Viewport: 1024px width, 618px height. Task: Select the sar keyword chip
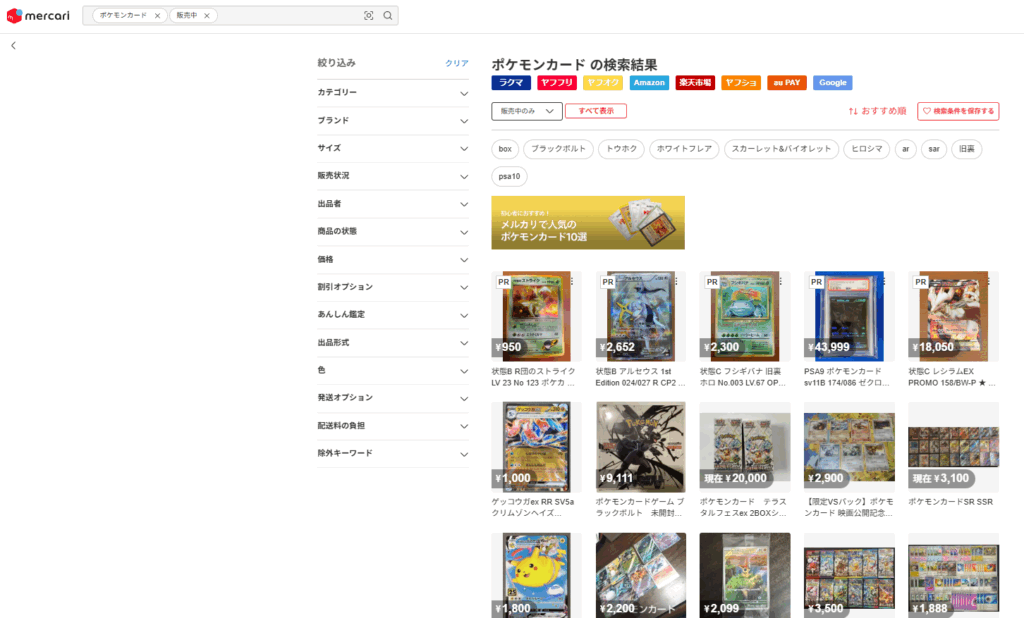point(935,149)
